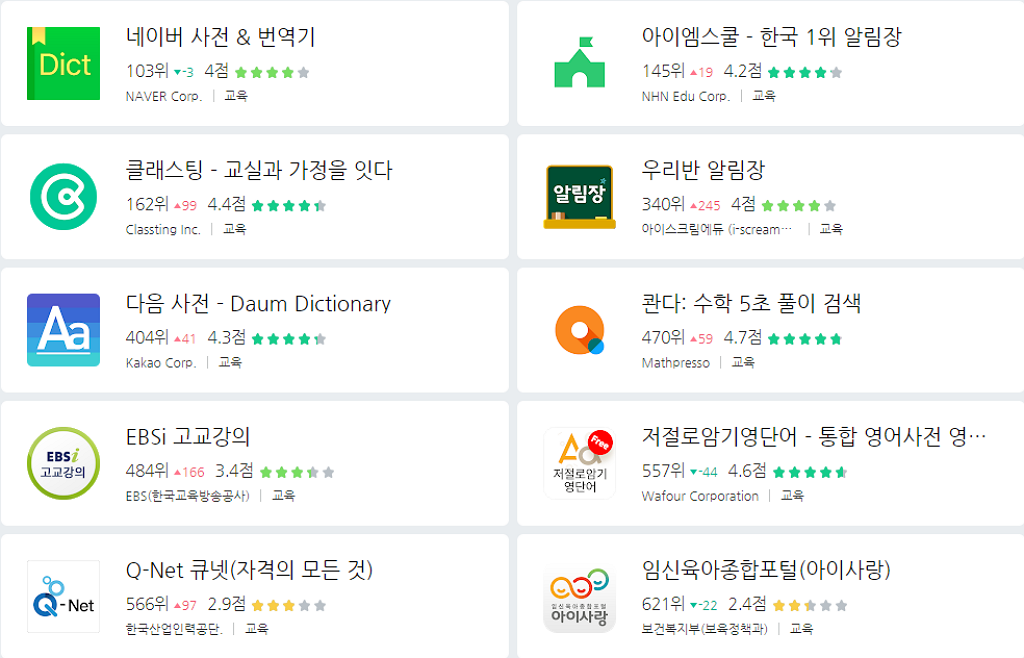Click the 교육 category next to 한국산업인력공단

point(257,629)
